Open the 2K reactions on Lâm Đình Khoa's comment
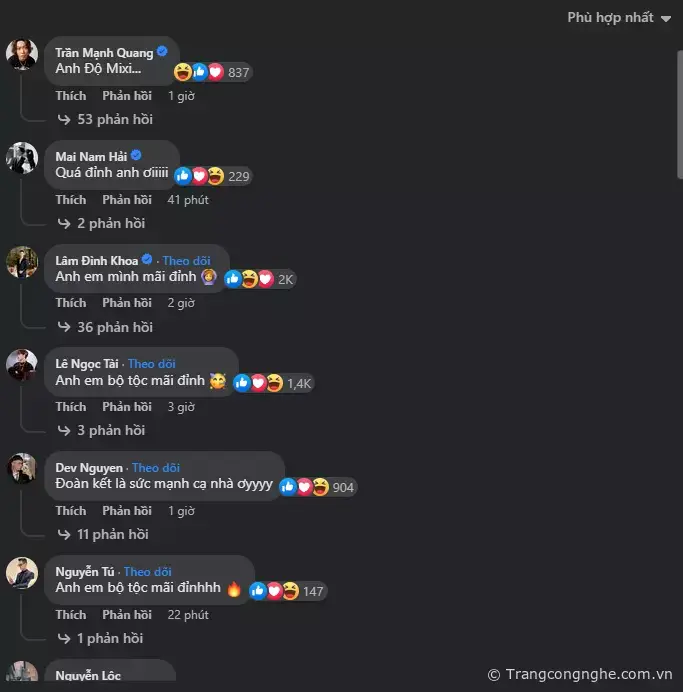The width and height of the screenshot is (683, 692). click(259, 279)
